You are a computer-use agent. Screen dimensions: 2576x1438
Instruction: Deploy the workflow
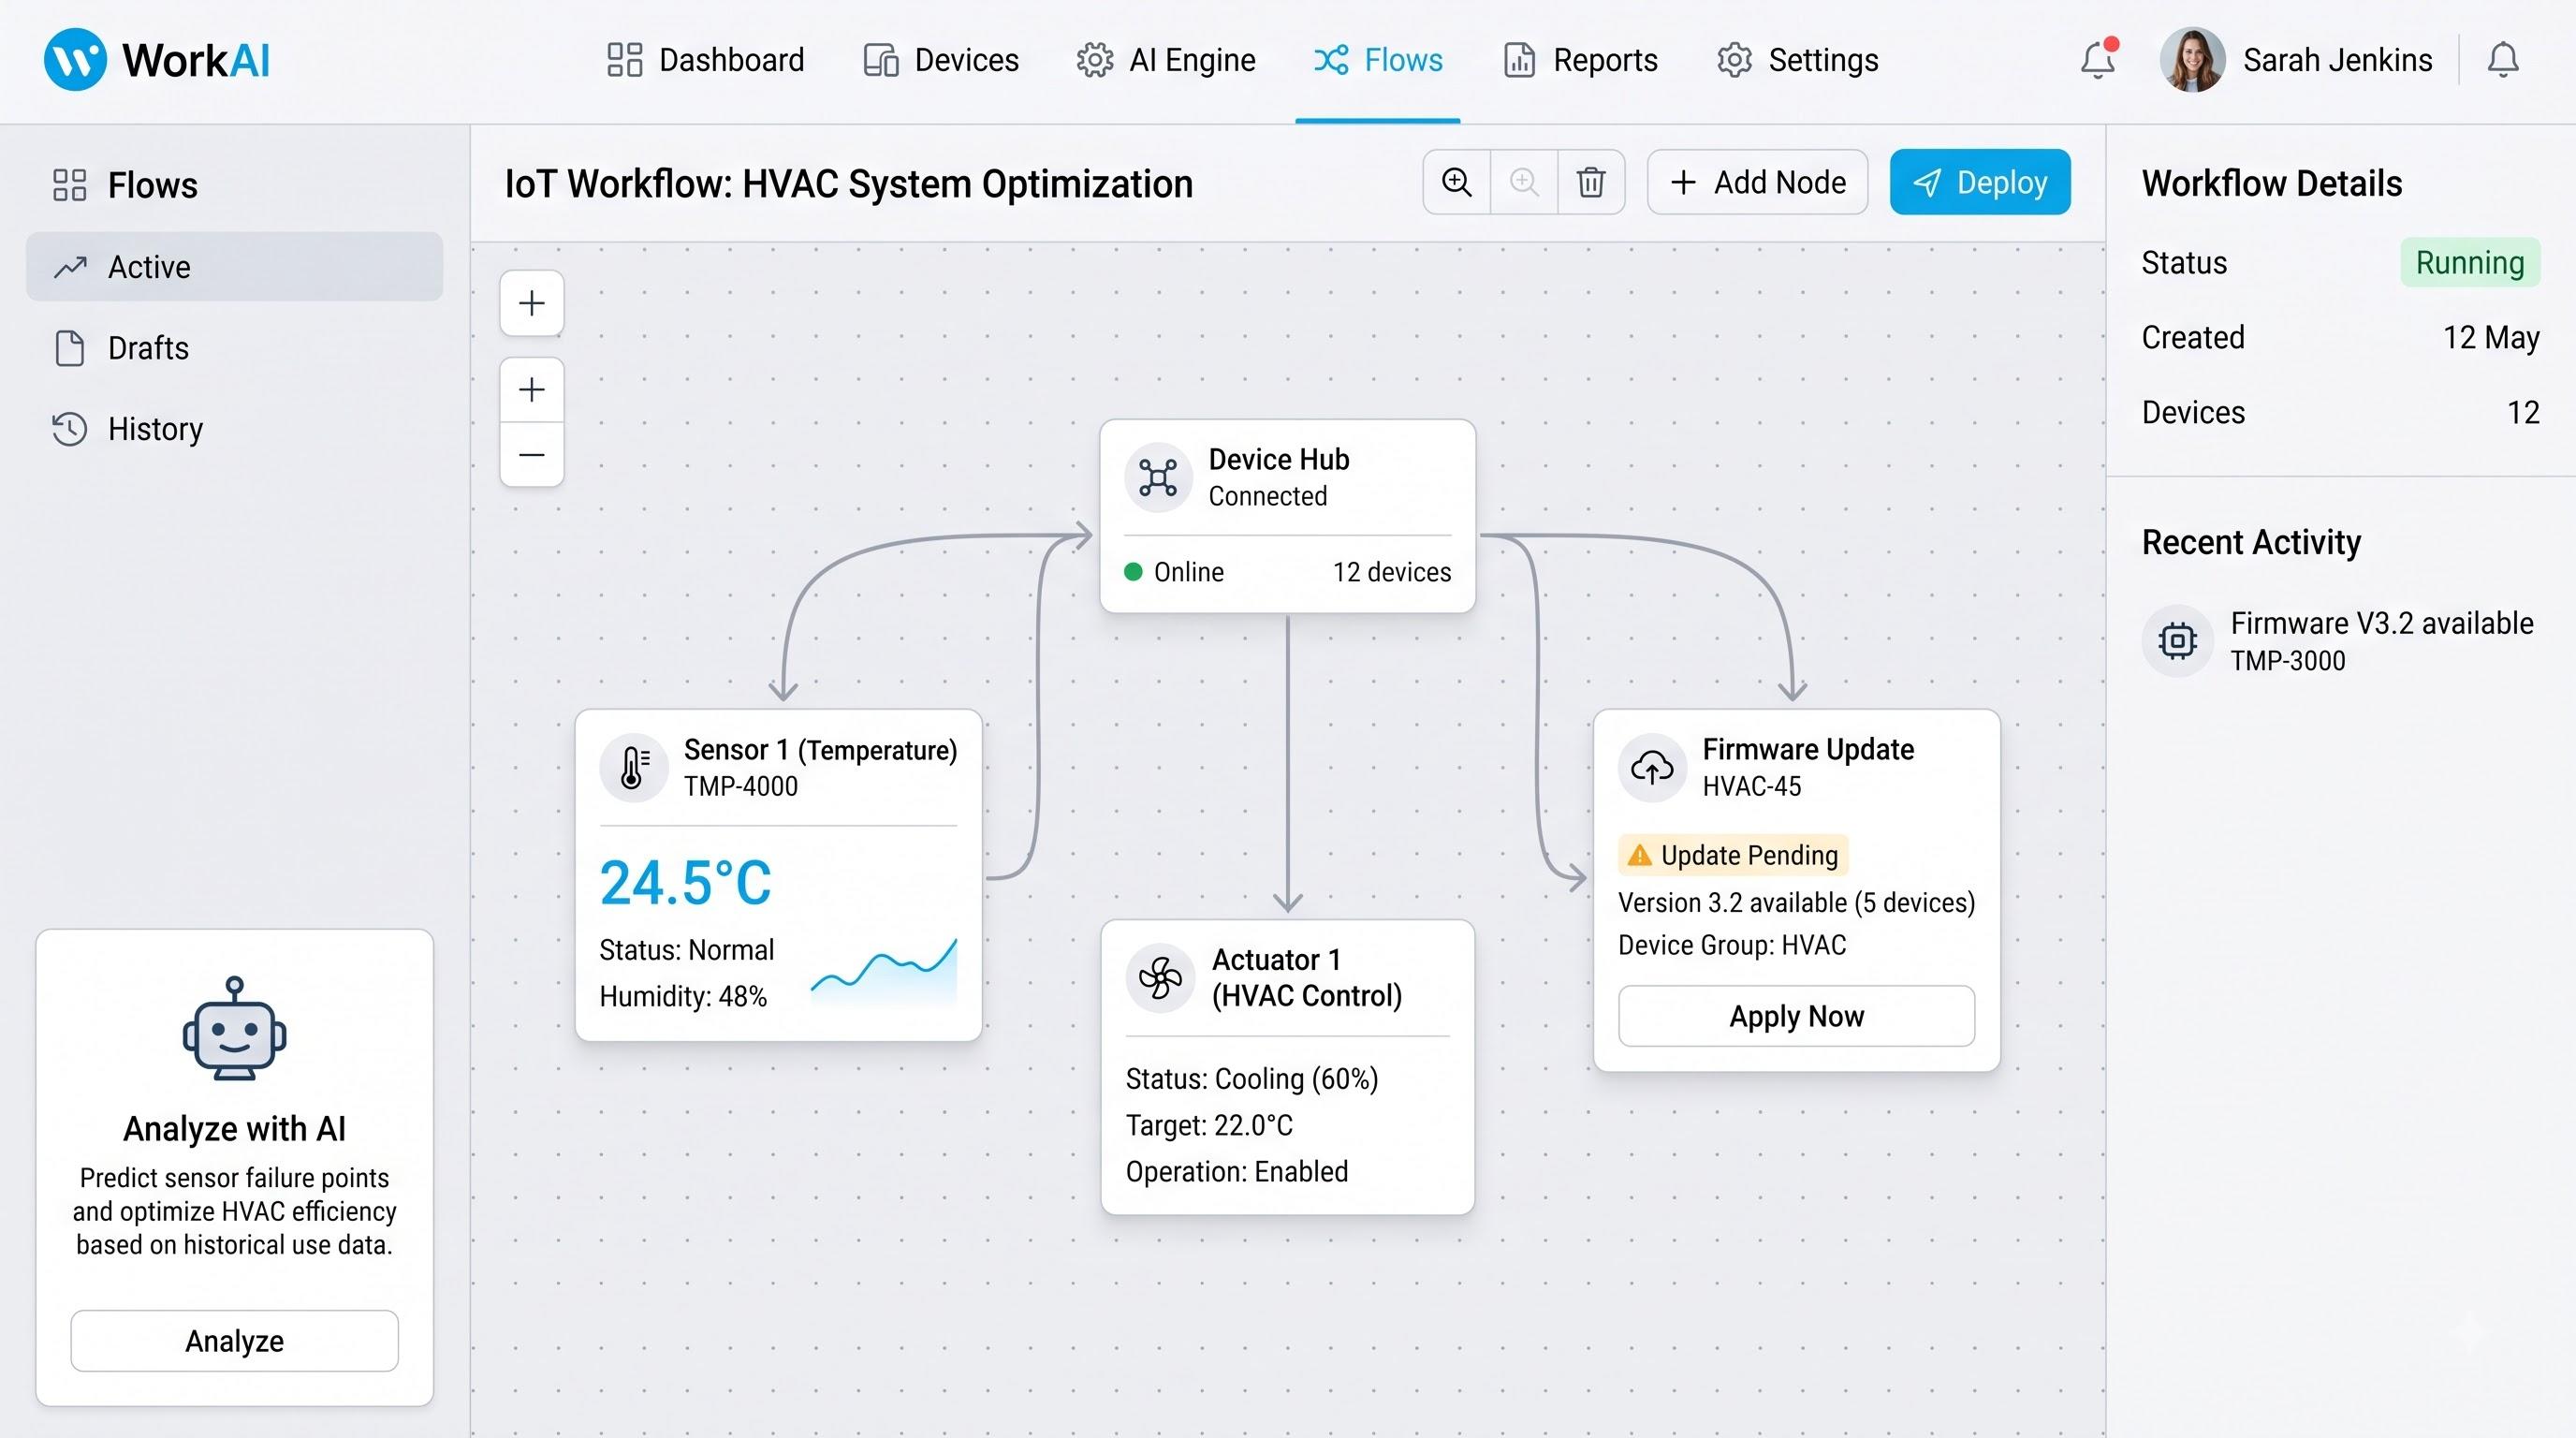point(1980,182)
